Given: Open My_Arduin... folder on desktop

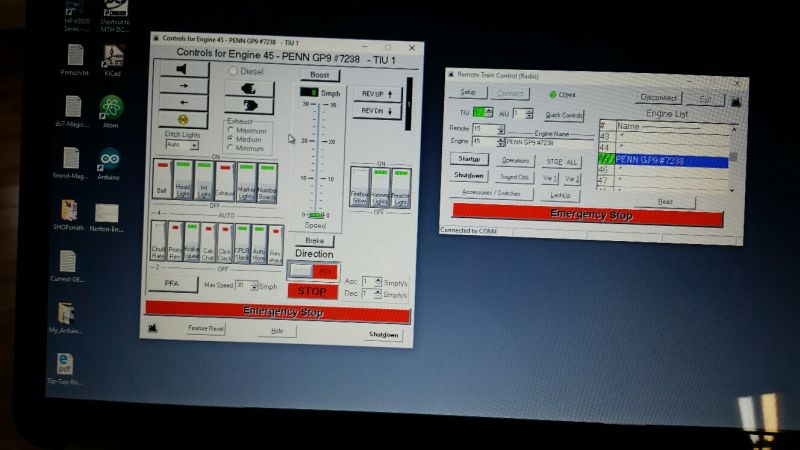Looking at the screenshot, I should [65, 317].
